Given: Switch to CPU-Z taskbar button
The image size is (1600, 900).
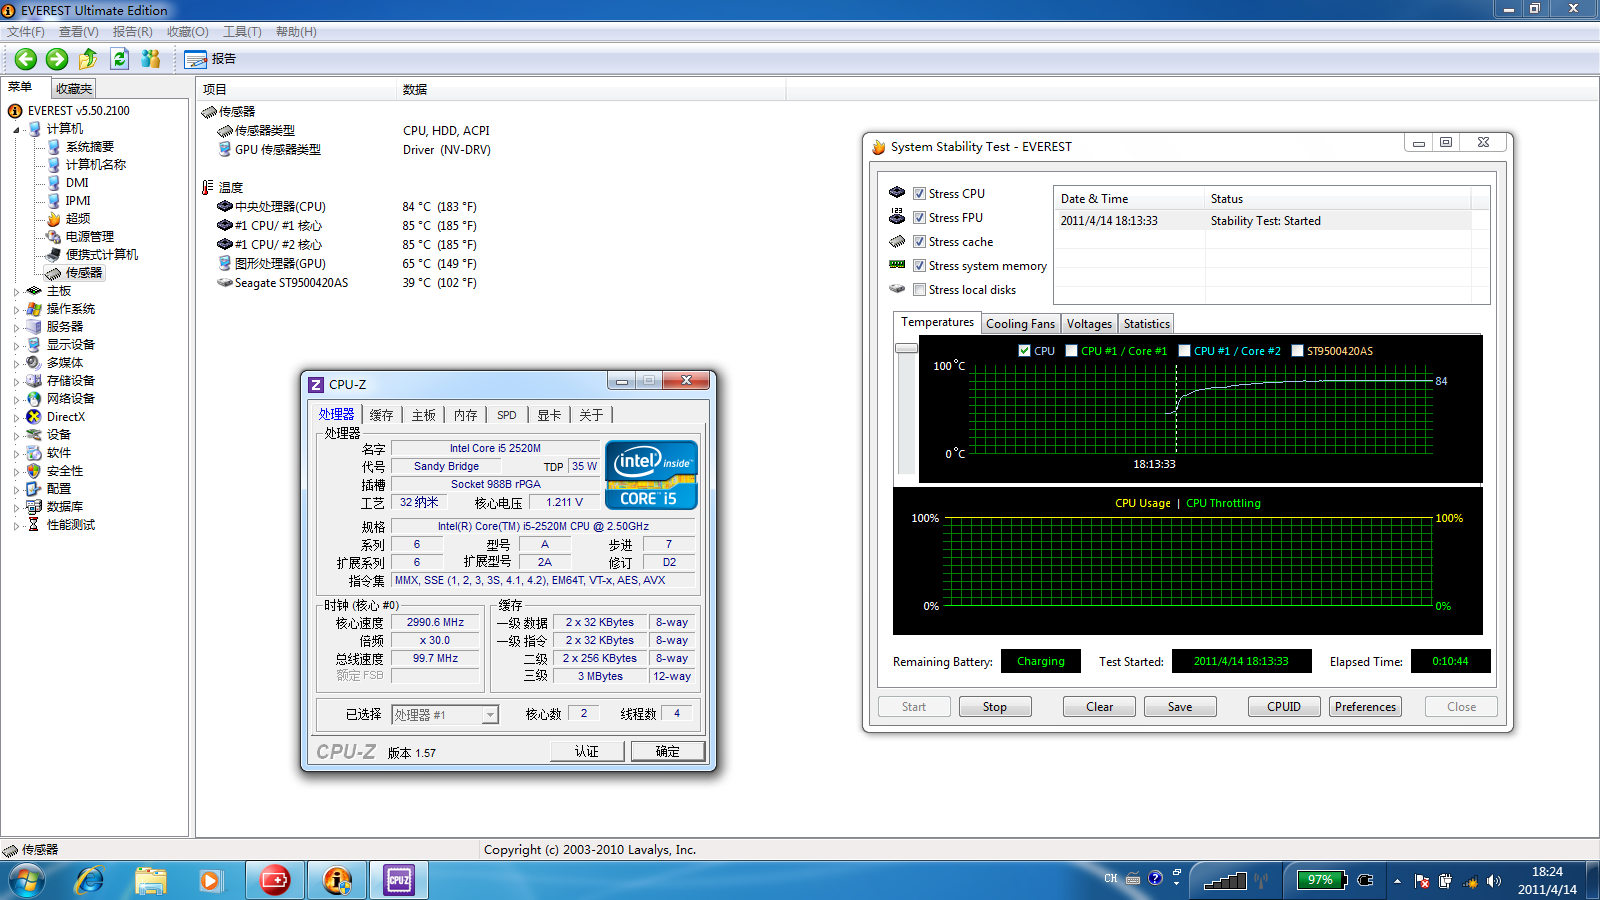Looking at the screenshot, I should [399, 881].
